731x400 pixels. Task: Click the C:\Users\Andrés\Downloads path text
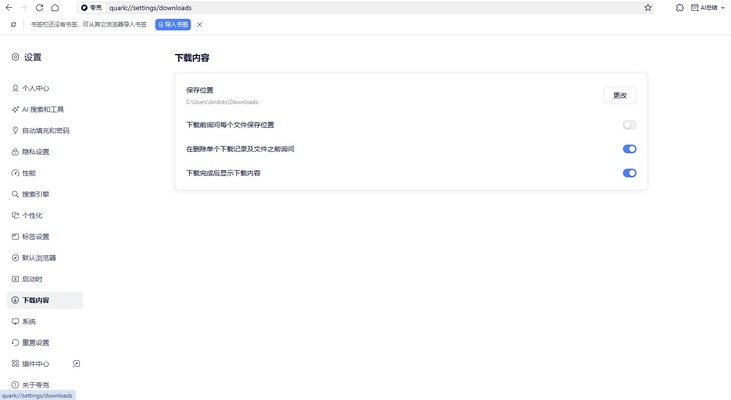tap(222, 102)
